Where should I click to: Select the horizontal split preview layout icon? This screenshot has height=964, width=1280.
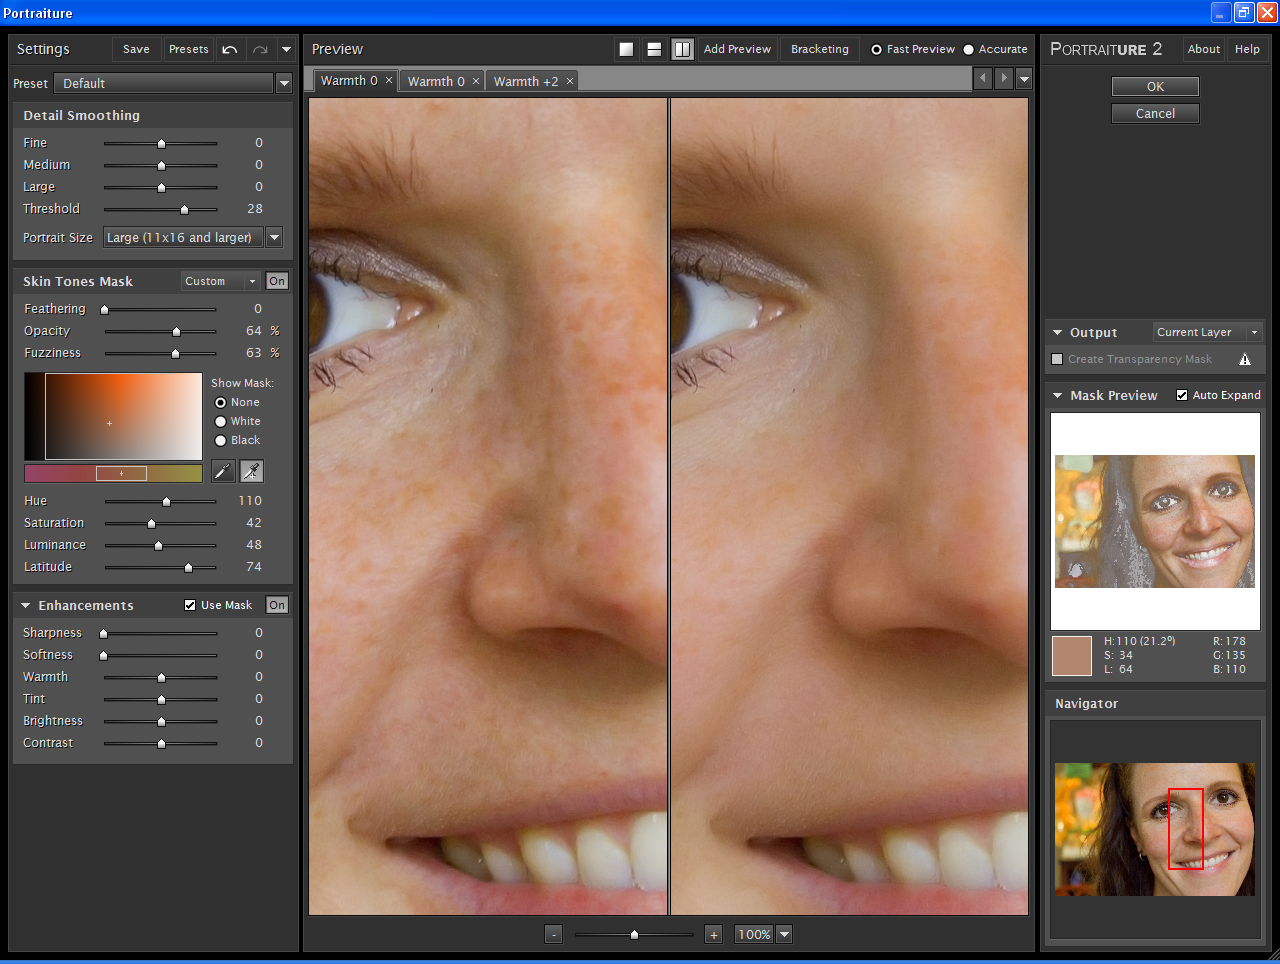click(x=654, y=48)
